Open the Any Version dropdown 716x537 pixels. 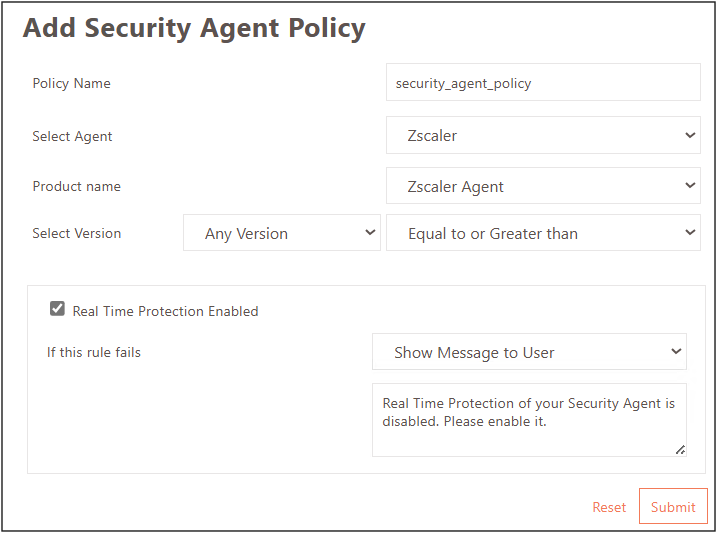coord(281,233)
